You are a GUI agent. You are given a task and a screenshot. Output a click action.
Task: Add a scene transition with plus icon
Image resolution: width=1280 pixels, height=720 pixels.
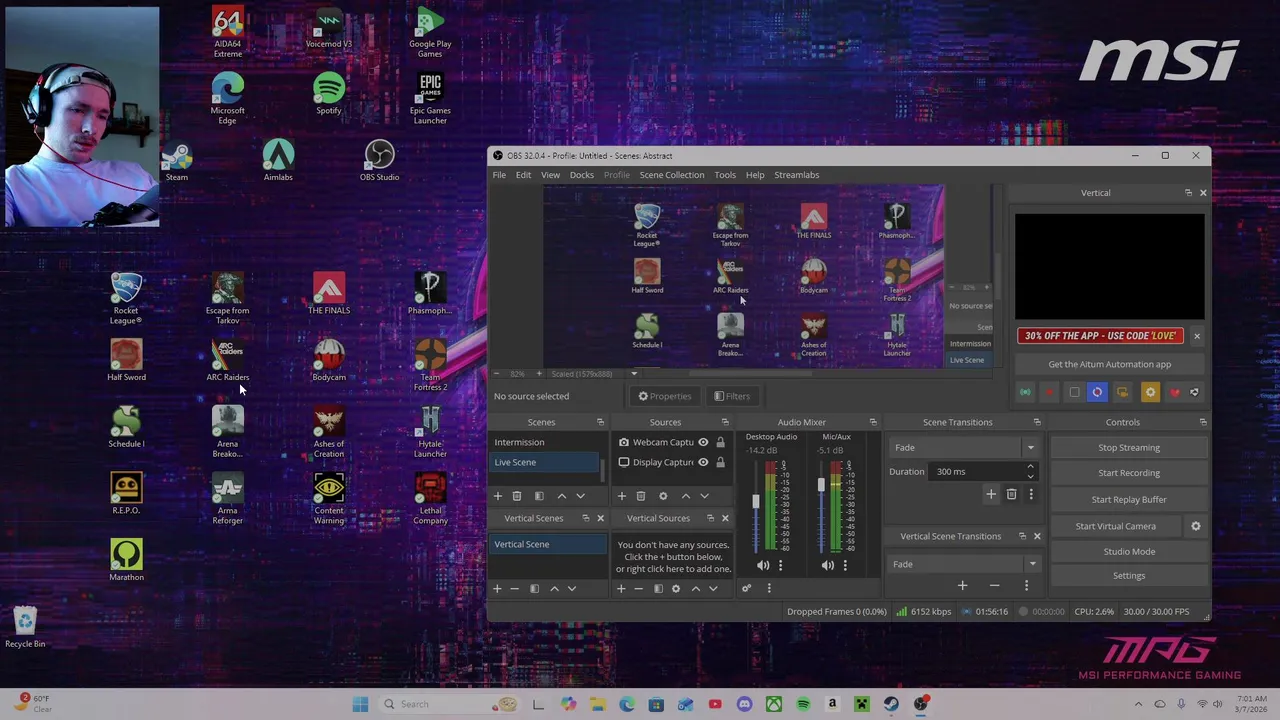click(991, 494)
